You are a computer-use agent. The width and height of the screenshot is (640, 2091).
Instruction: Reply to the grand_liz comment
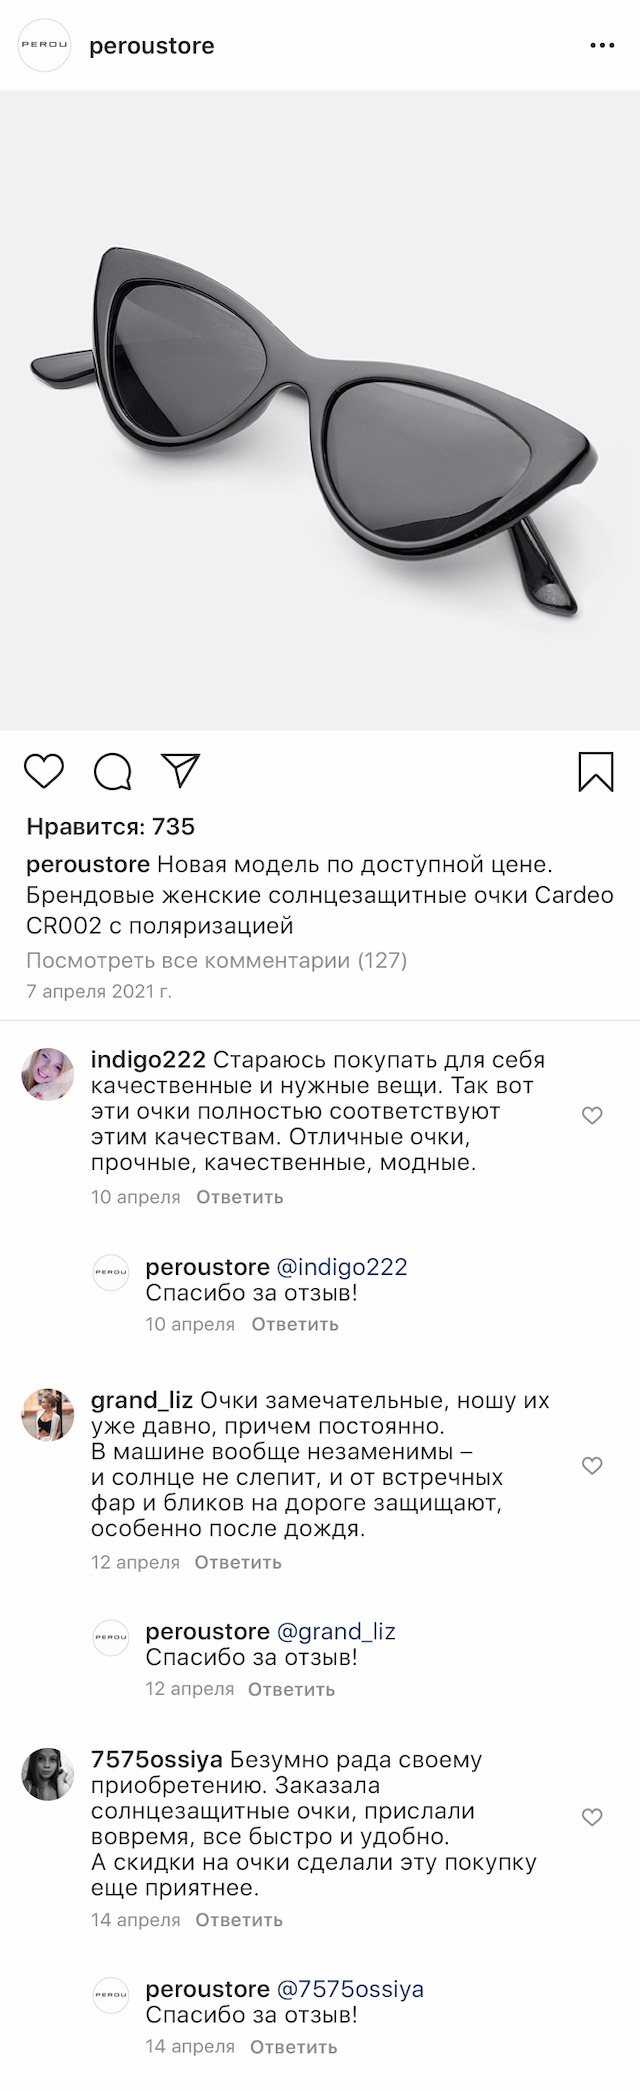coord(238,1562)
